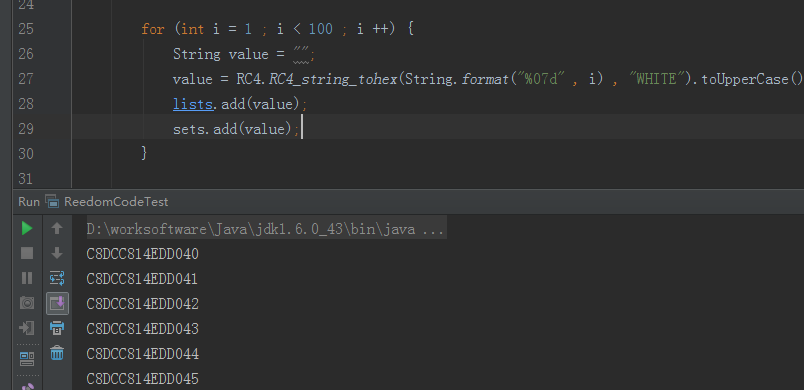Toggle Scroll to the End button
Image resolution: width=804 pixels, height=390 pixels.
pos(57,303)
